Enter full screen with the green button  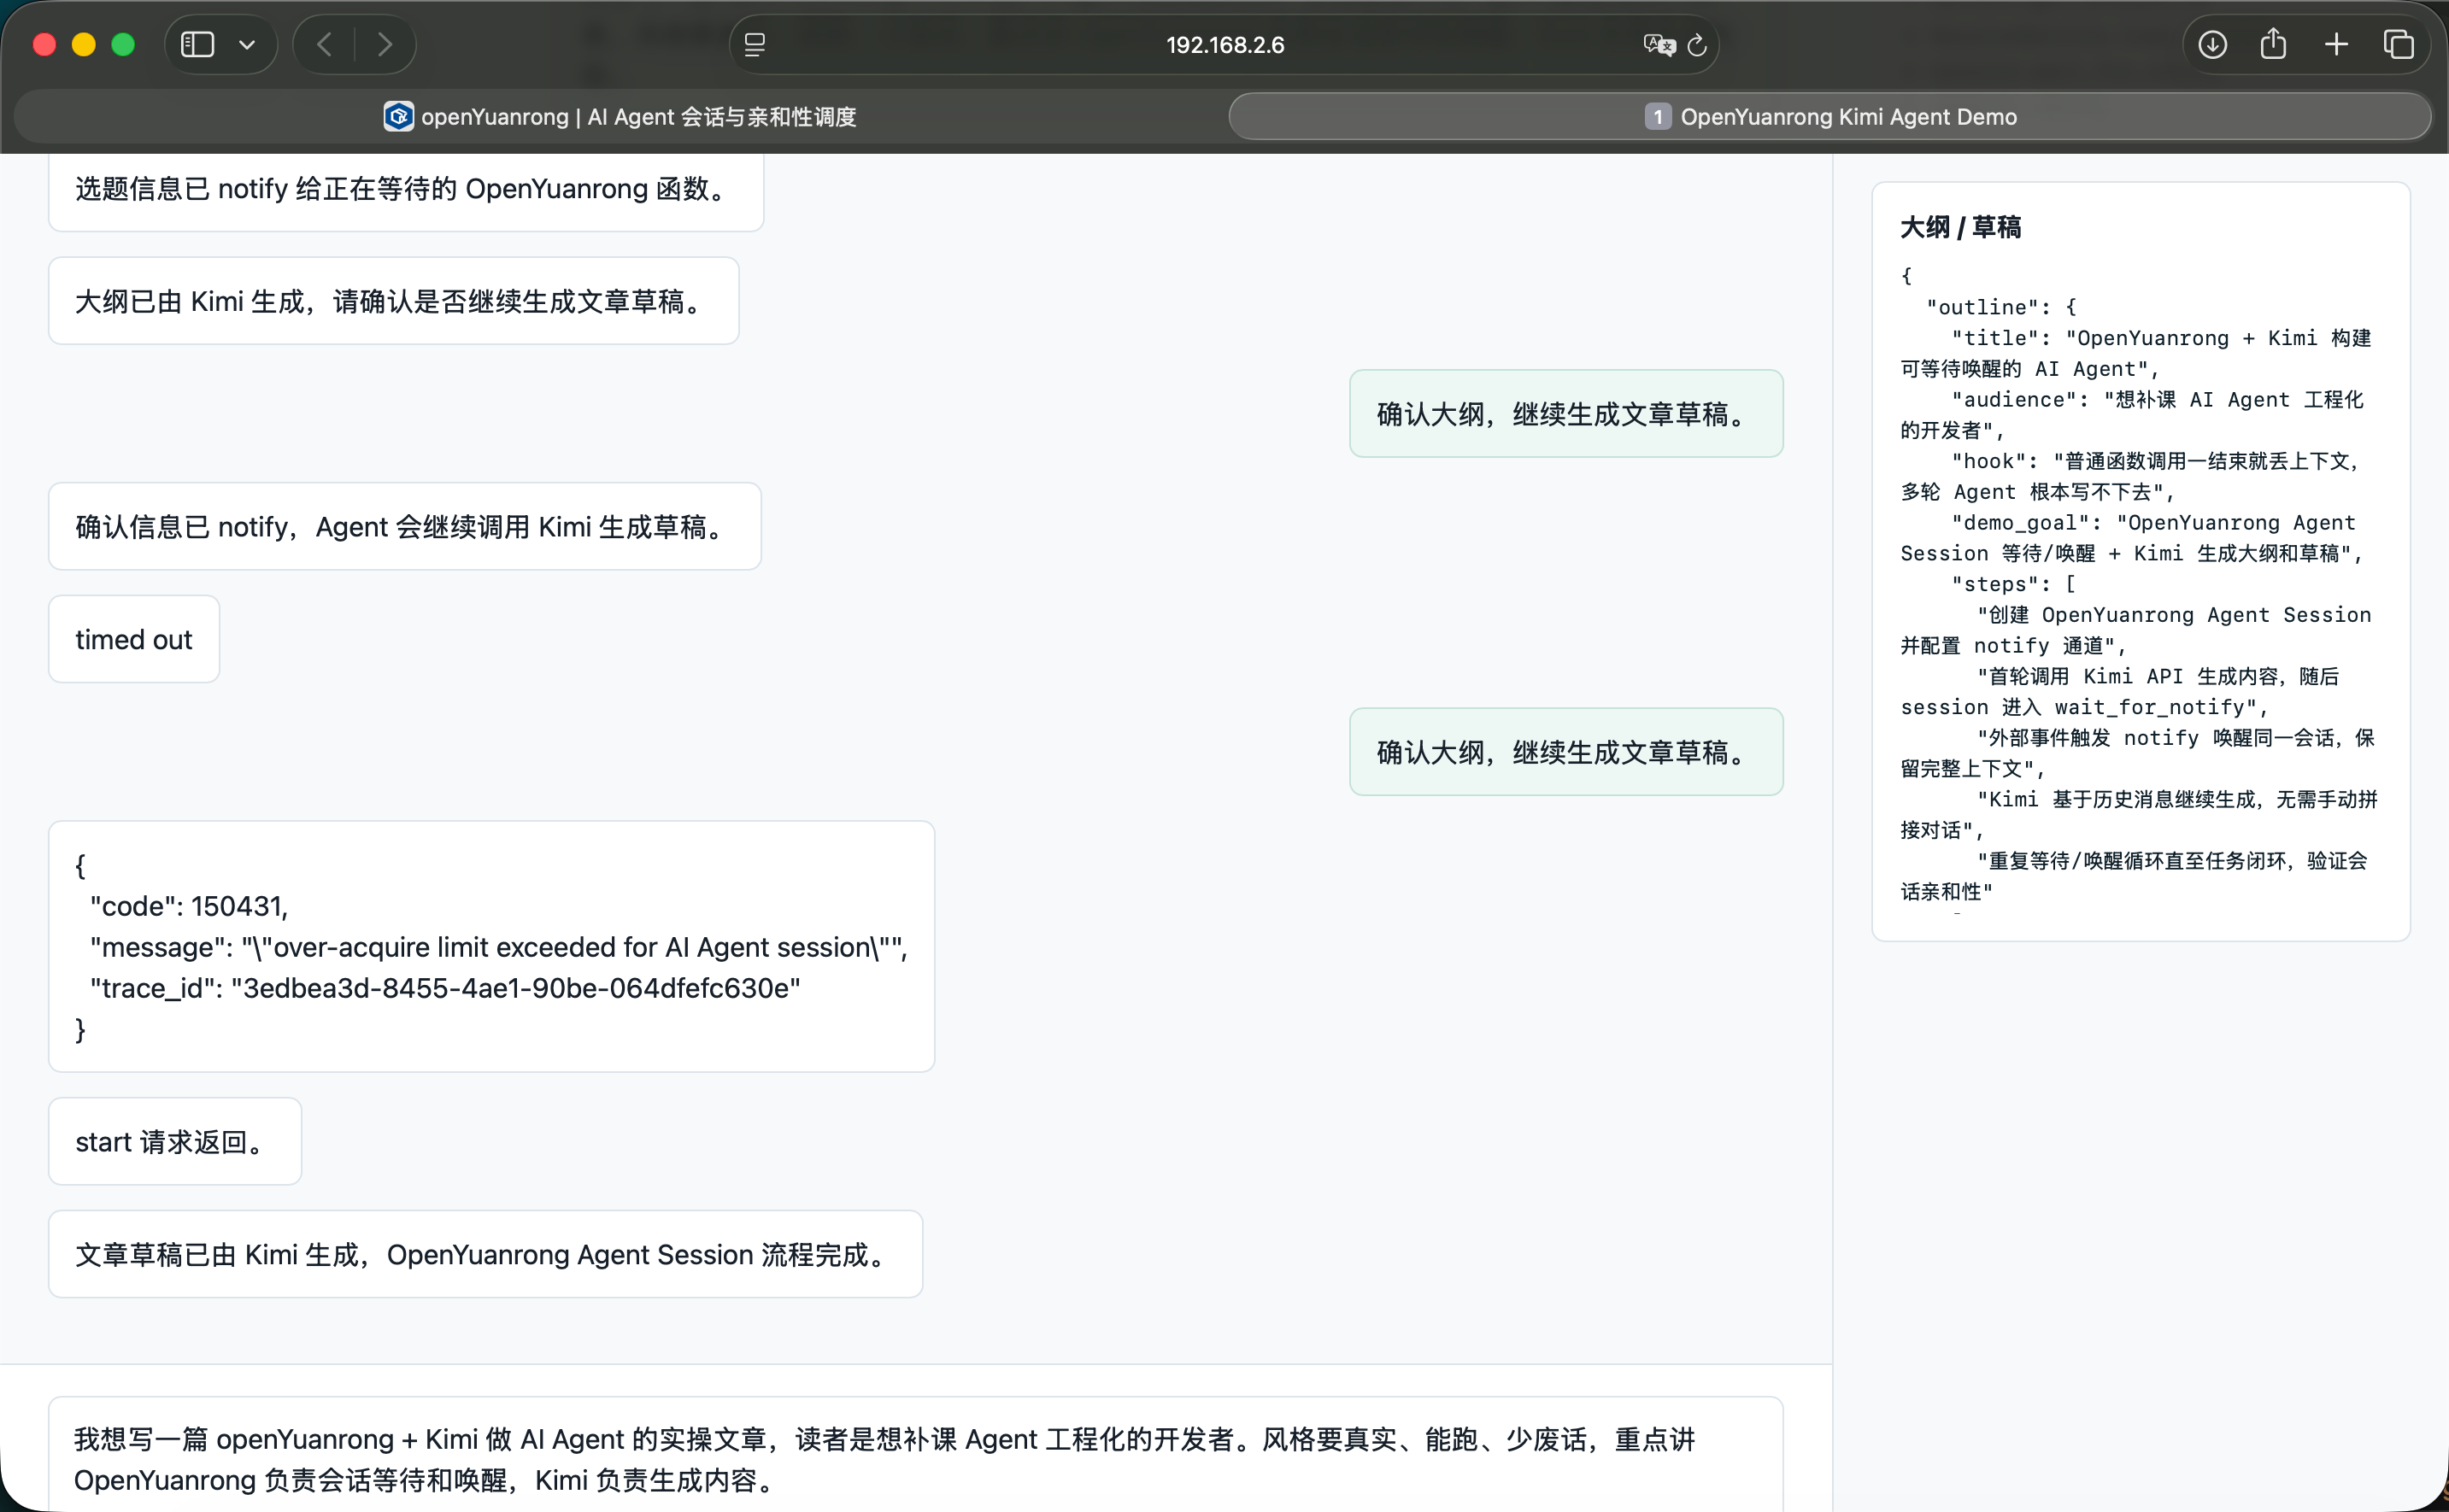(x=123, y=45)
